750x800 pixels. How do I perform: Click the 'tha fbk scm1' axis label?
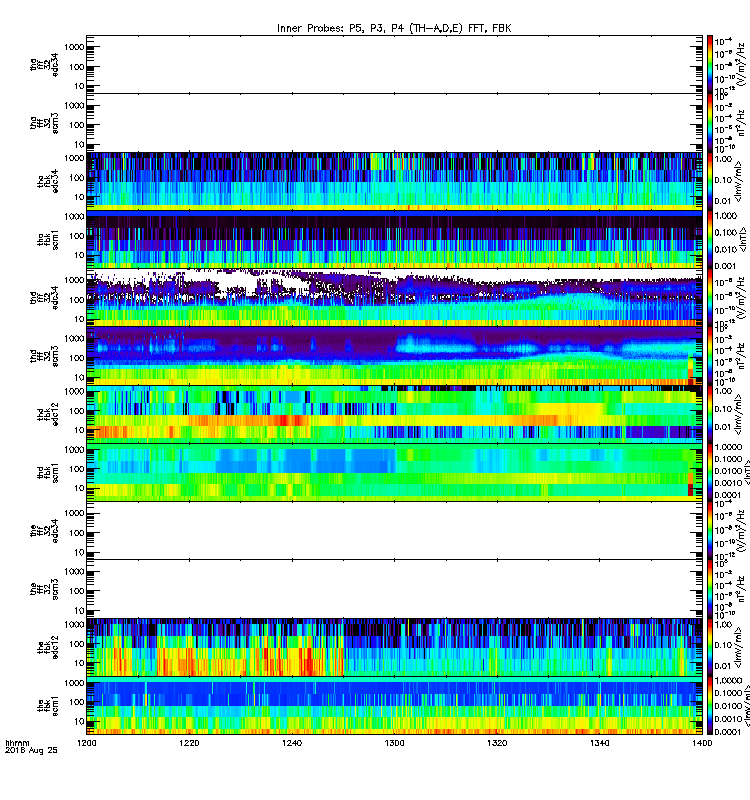click(47, 239)
